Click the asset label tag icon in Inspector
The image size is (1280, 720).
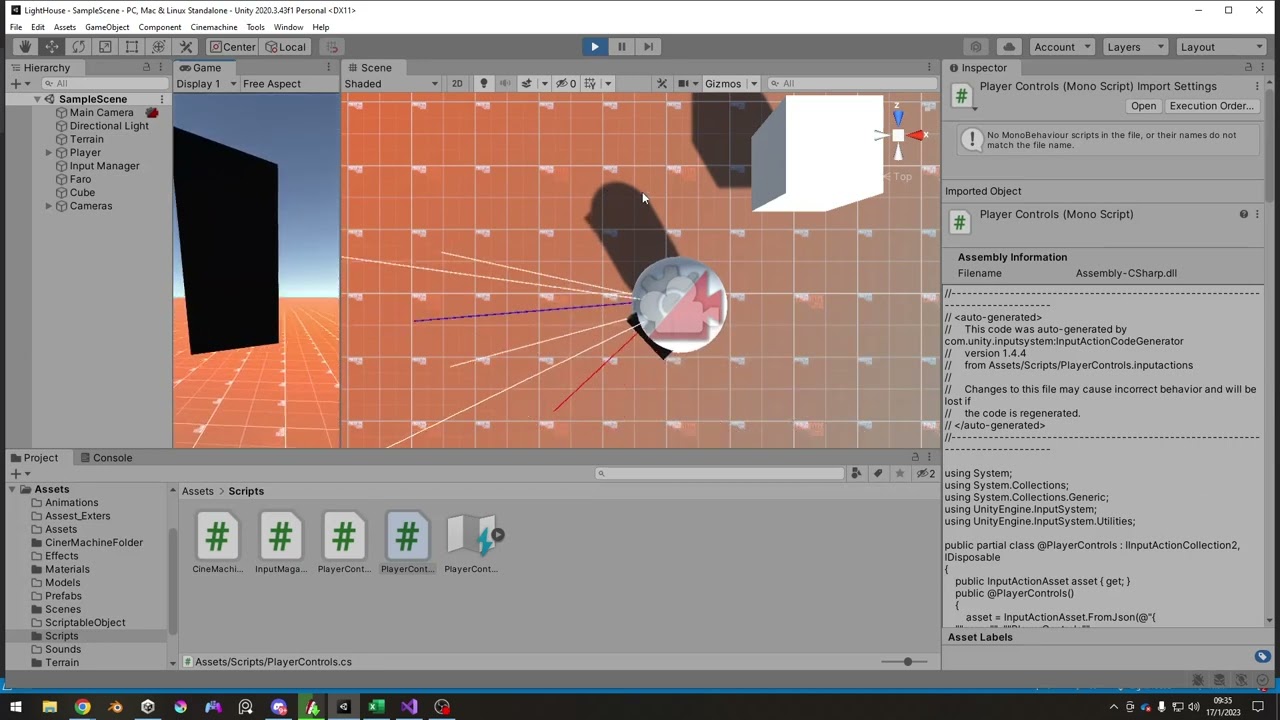pyautogui.click(x=1262, y=657)
